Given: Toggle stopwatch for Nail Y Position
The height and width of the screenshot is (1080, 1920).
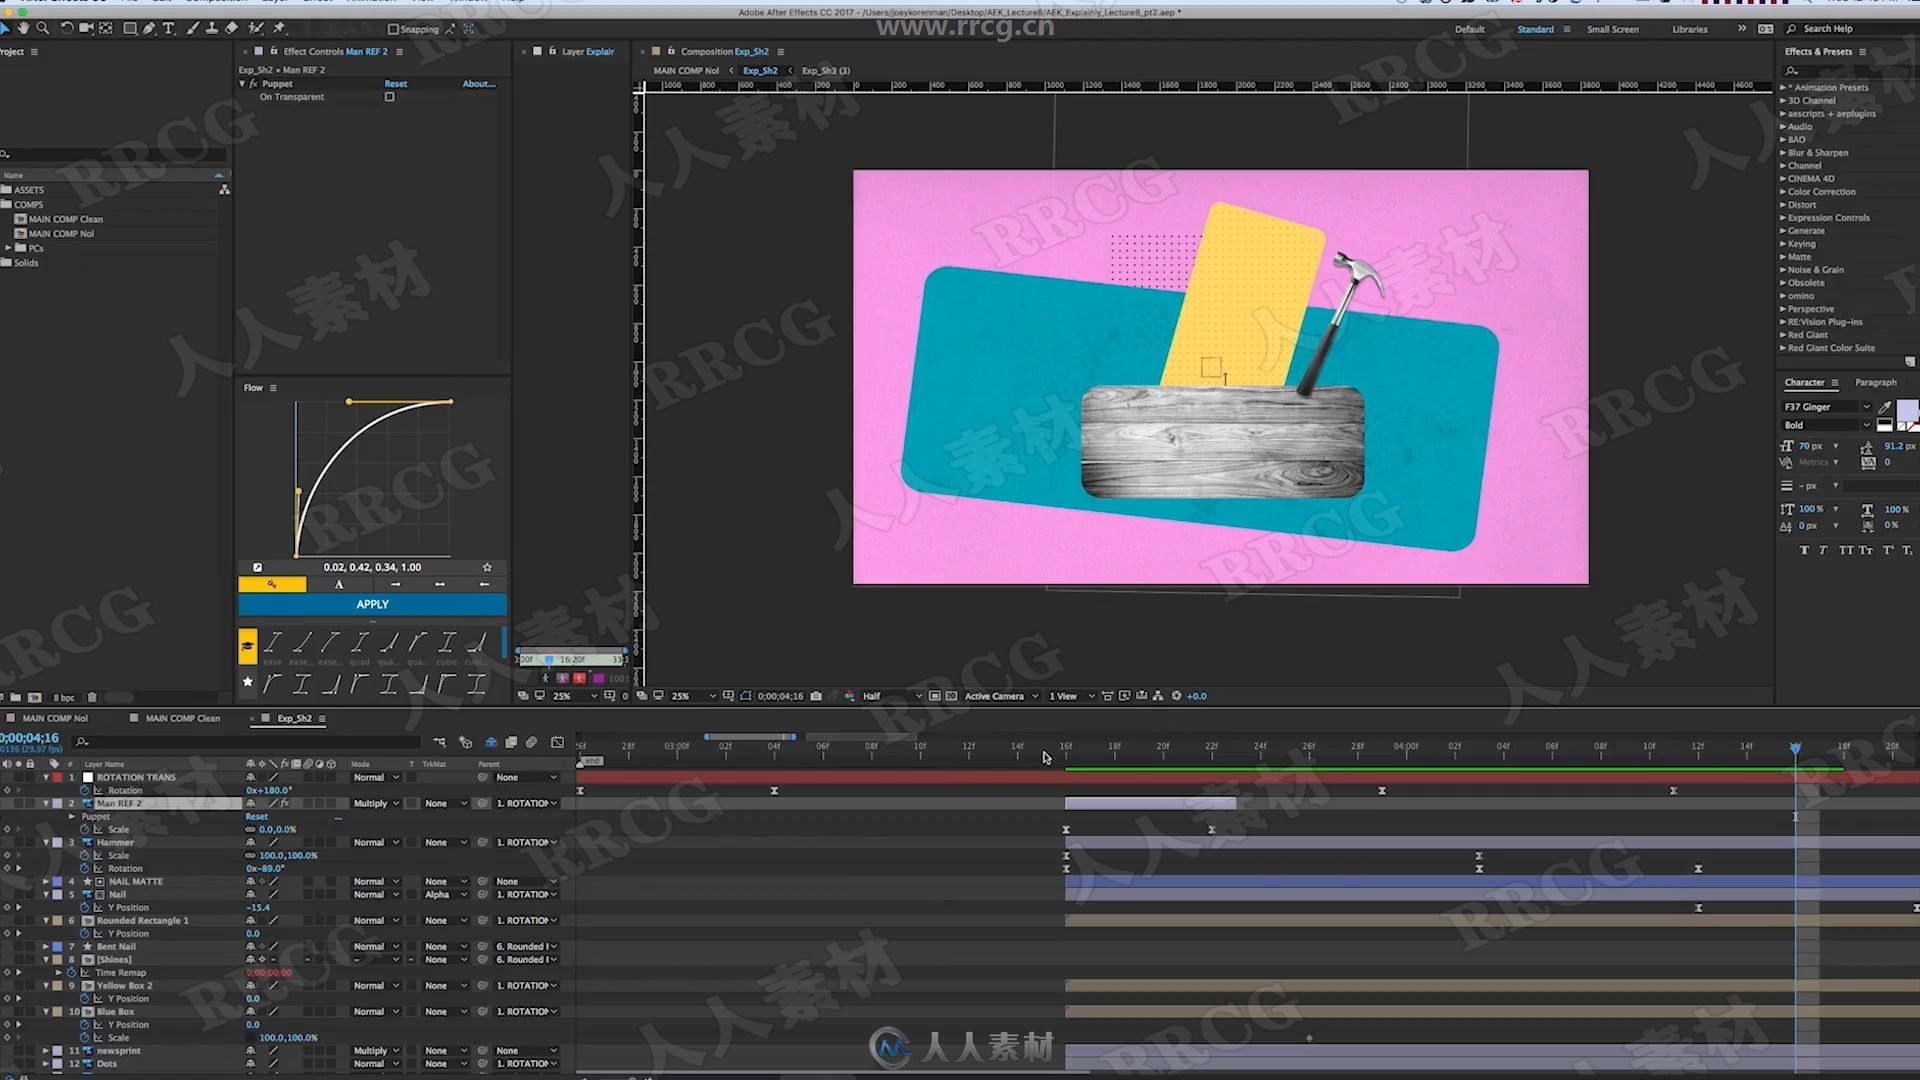Looking at the screenshot, I should [x=85, y=907].
